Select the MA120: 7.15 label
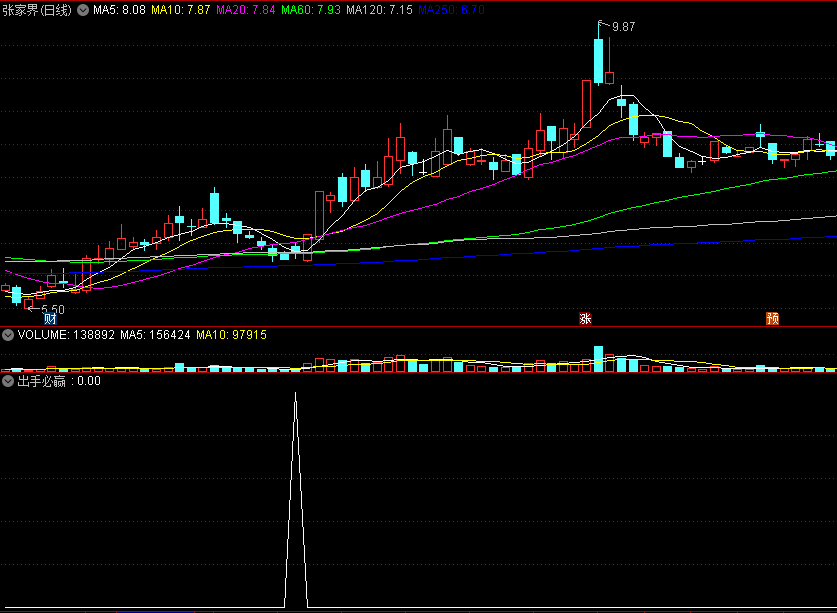This screenshot has width=837, height=613. (379, 10)
